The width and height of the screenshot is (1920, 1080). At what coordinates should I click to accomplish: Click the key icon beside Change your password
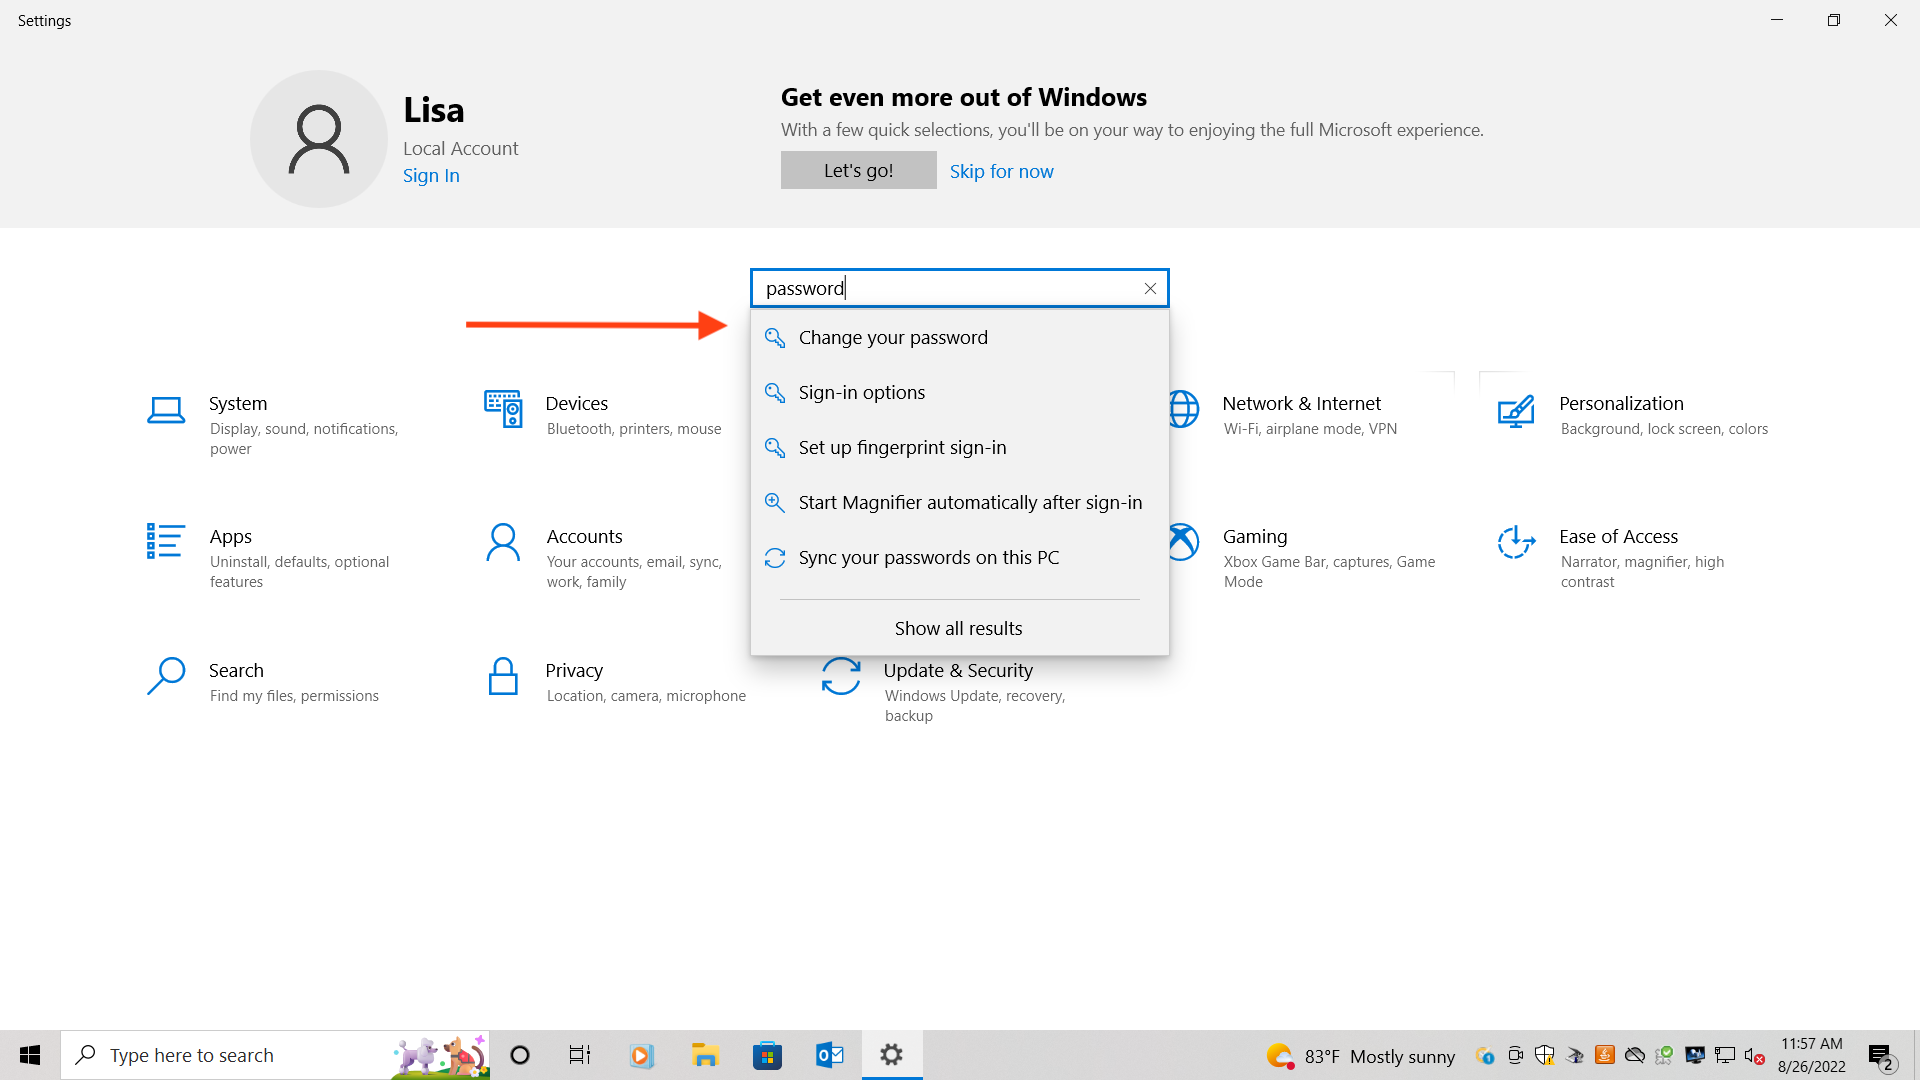tap(775, 338)
